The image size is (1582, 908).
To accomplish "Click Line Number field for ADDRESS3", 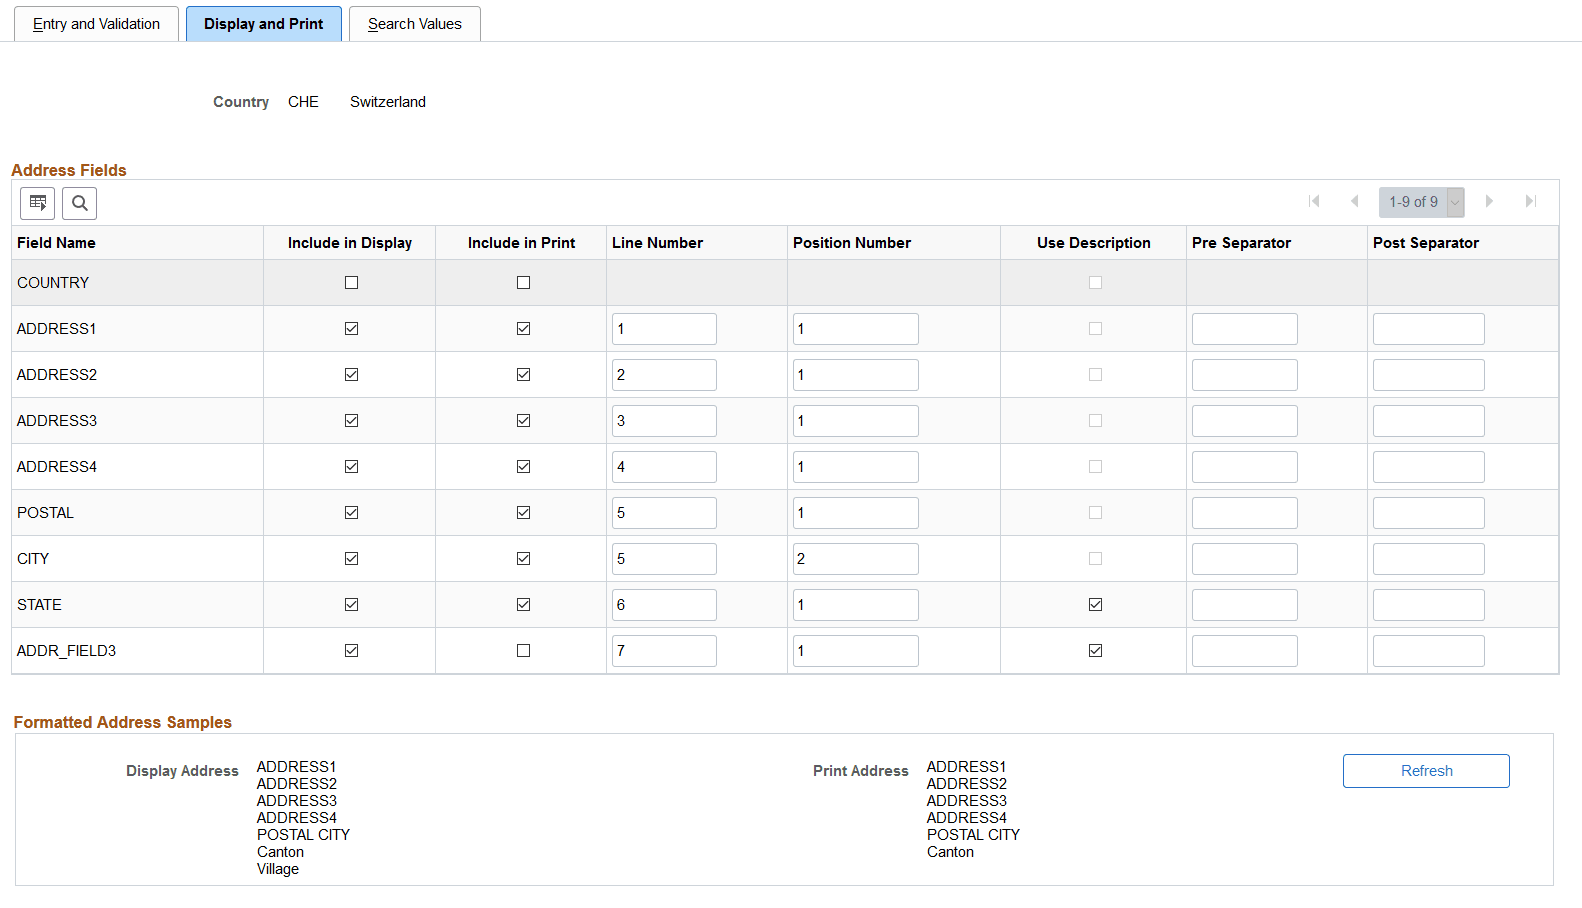I will (664, 421).
